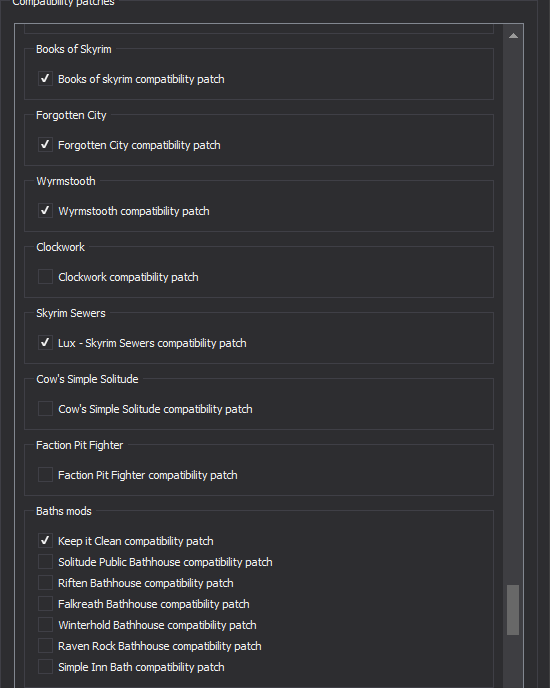Image resolution: width=550 pixels, height=688 pixels.
Task: Click the vertical scrollbar thumb
Action: click(x=513, y=610)
